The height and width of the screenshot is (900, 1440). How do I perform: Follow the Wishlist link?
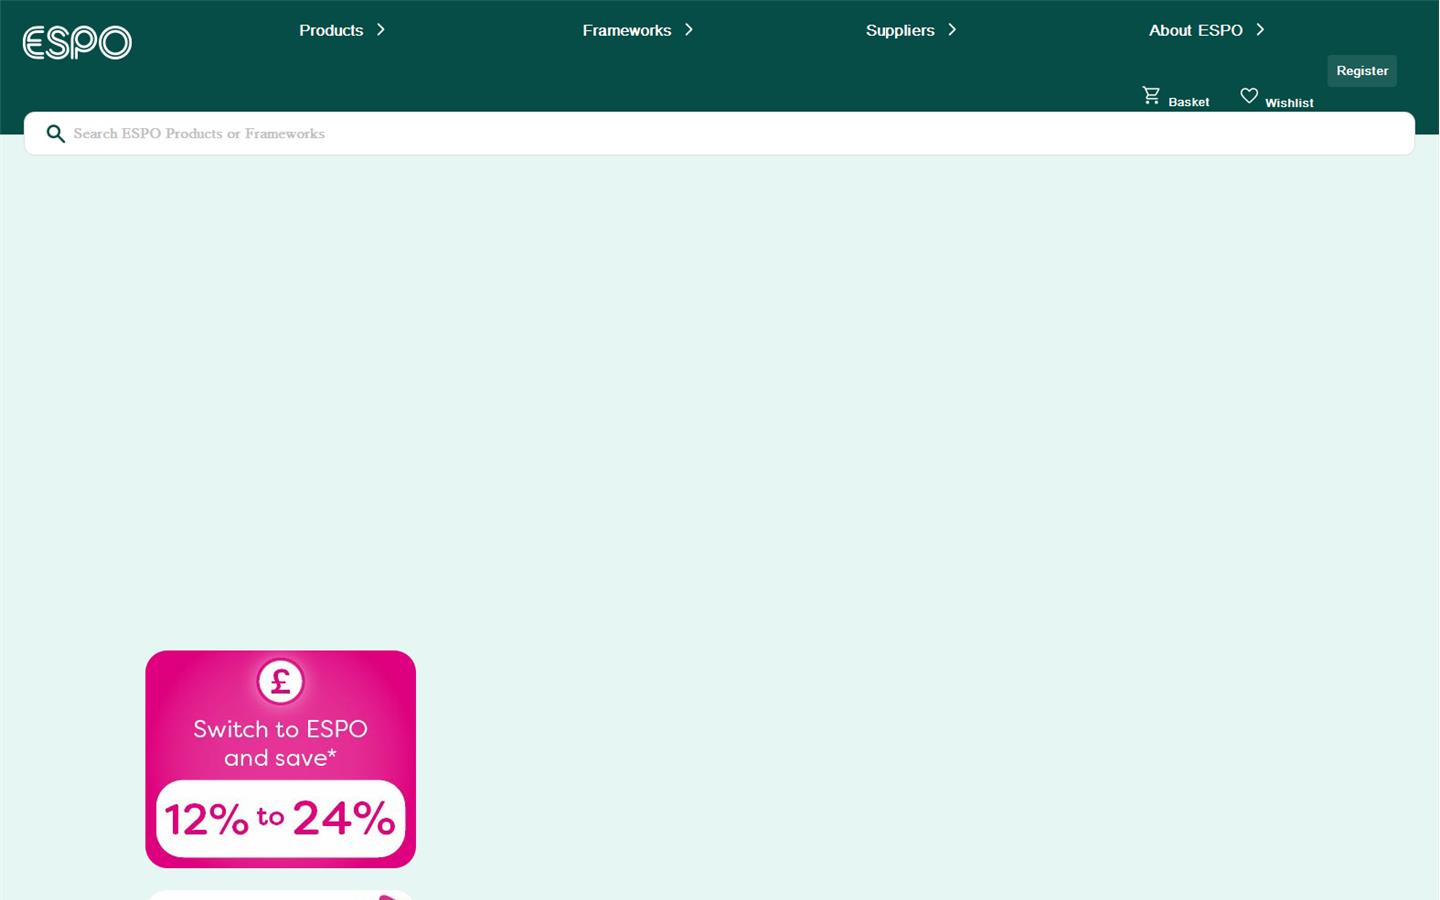[1289, 102]
